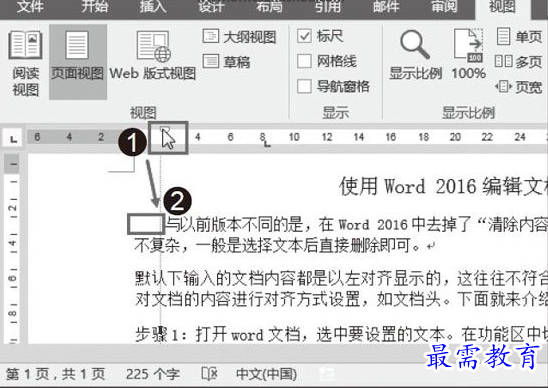Click the proofing book icon in status bar

209,374
